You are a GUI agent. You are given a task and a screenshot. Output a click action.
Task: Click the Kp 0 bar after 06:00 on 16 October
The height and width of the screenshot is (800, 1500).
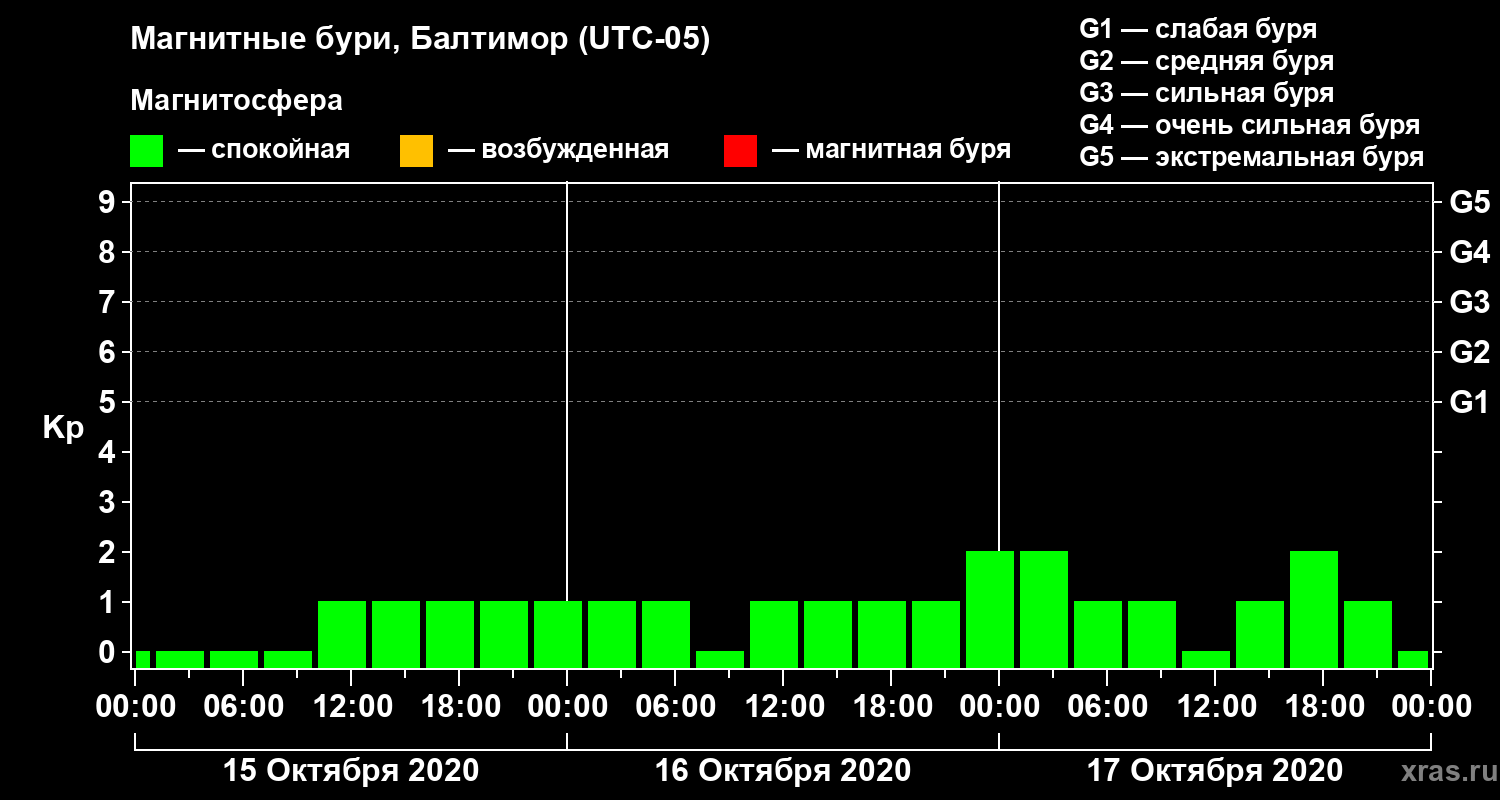[720, 659]
